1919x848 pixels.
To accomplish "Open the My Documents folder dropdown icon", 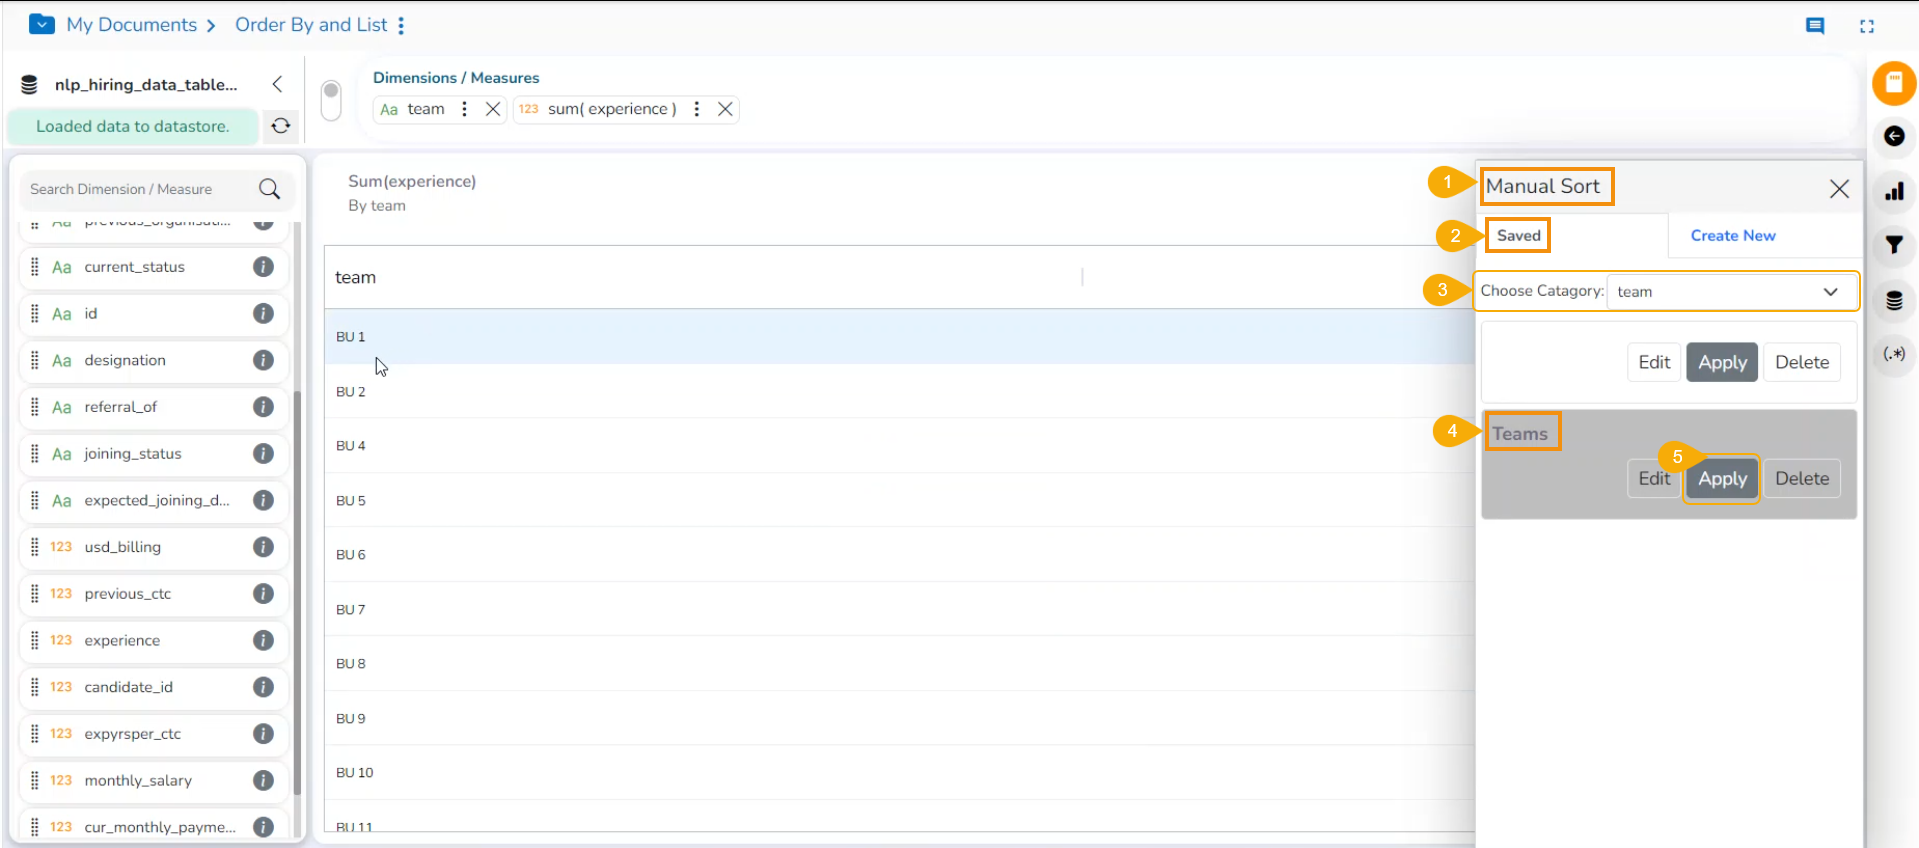I will [x=42, y=24].
